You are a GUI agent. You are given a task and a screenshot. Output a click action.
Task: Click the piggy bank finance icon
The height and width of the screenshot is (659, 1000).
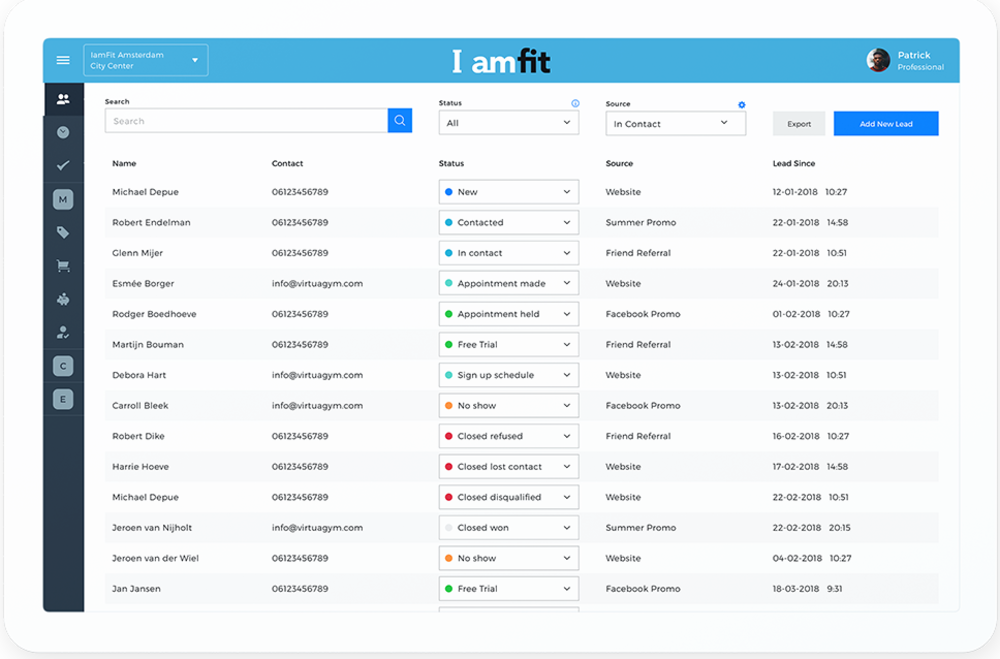(x=63, y=299)
